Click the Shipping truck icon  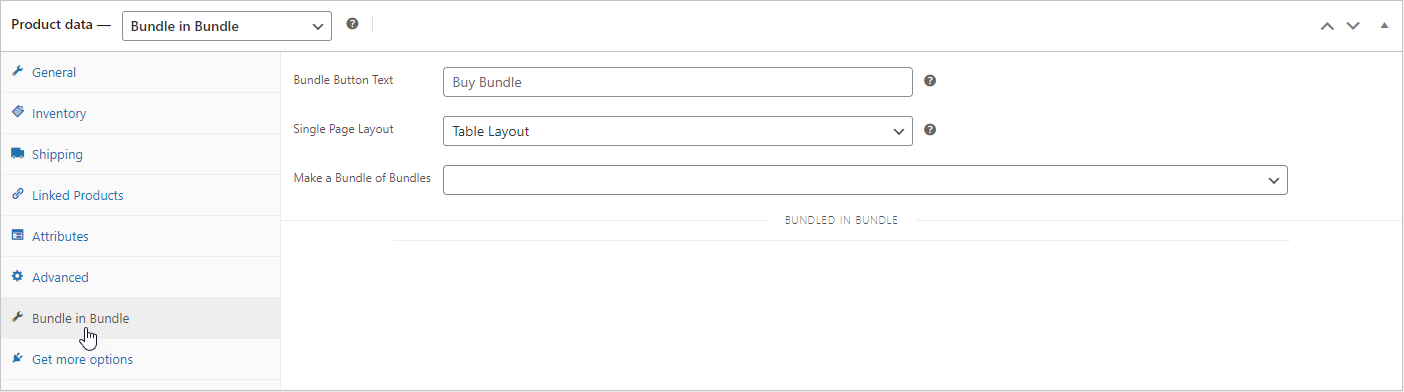pos(17,154)
